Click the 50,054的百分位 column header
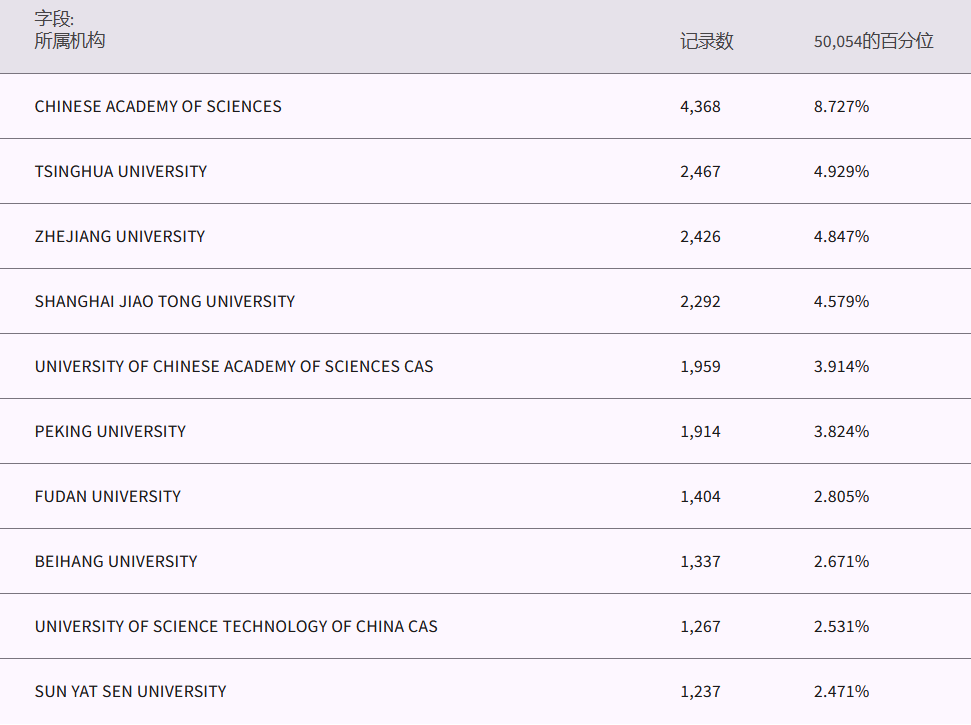 (873, 42)
